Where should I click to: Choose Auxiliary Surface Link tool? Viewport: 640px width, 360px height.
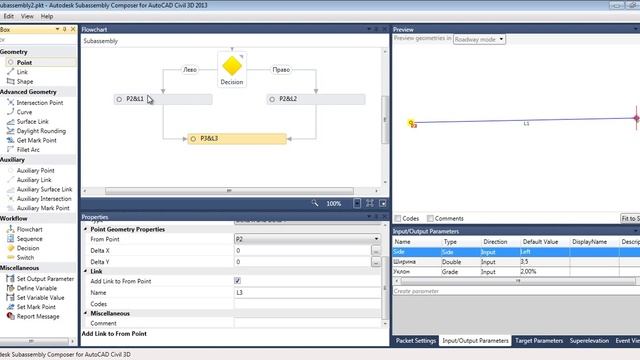pyautogui.click(x=44, y=189)
